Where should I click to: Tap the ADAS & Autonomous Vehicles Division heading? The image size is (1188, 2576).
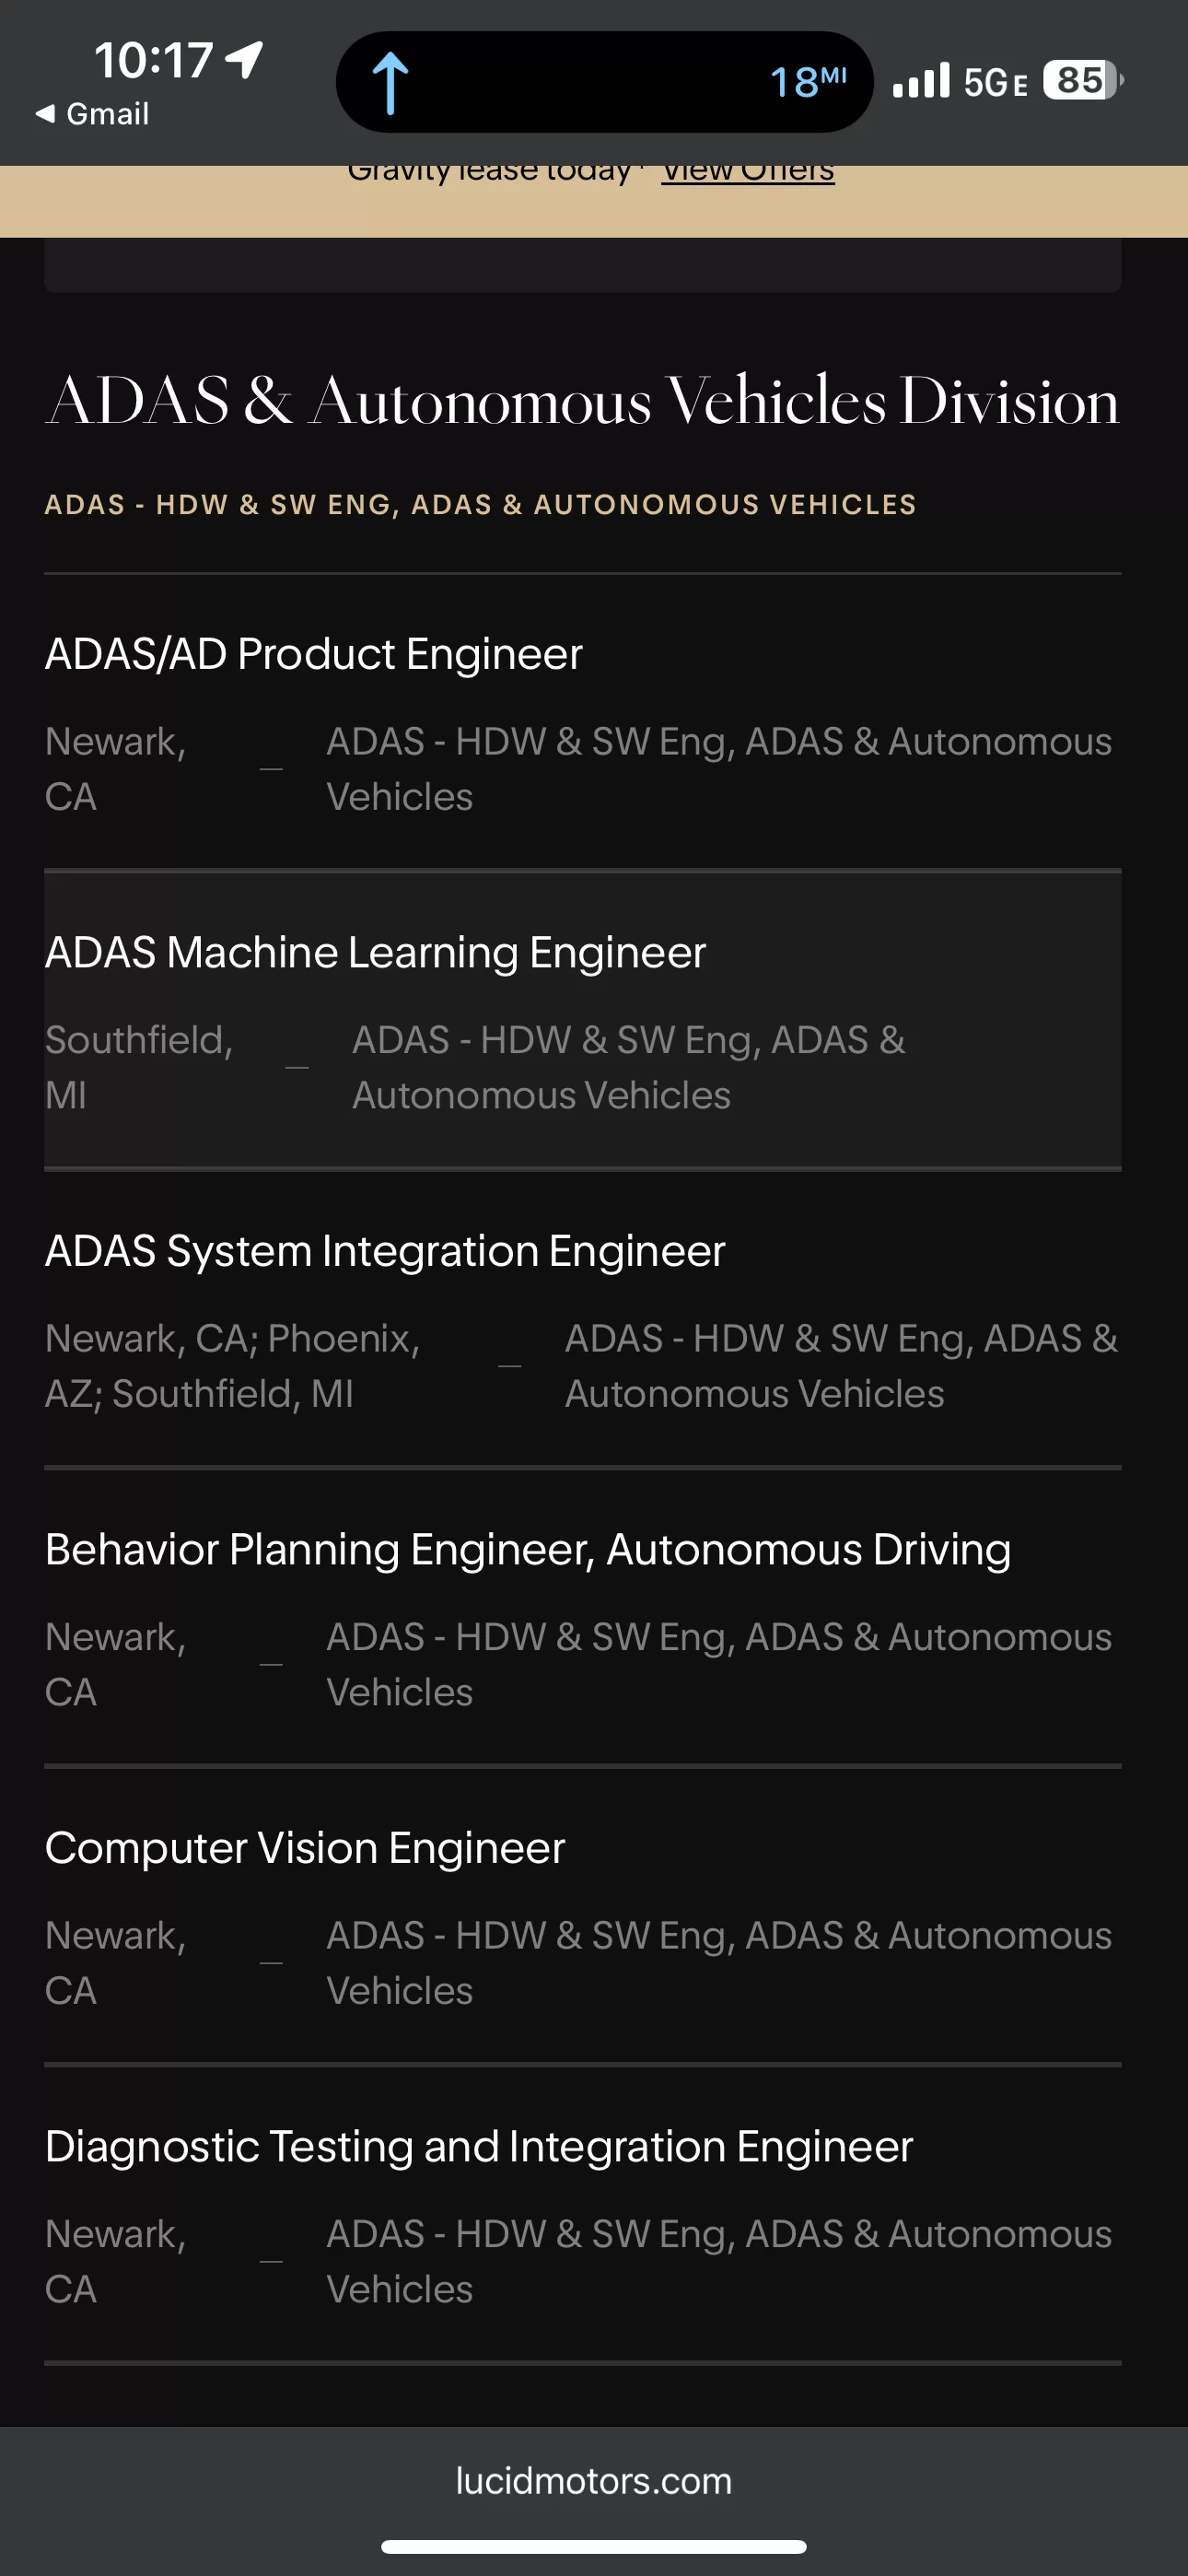[583, 400]
